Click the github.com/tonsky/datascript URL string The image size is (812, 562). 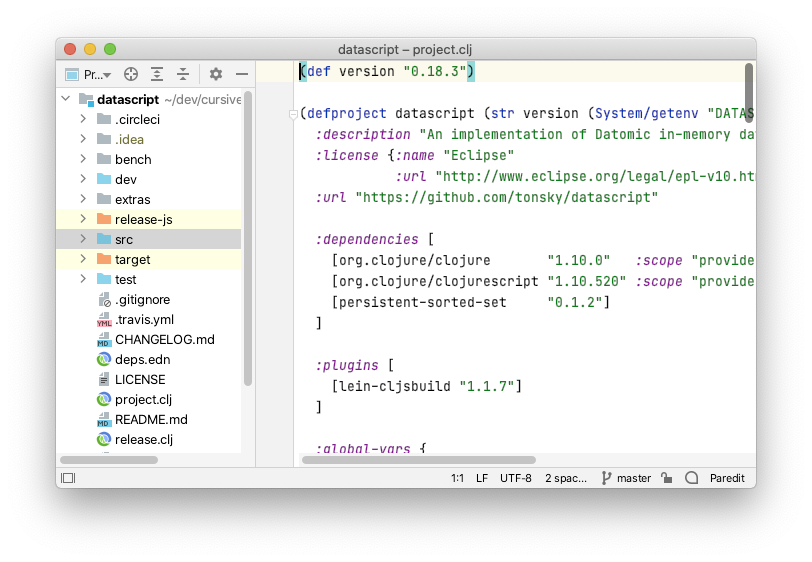tap(506, 197)
